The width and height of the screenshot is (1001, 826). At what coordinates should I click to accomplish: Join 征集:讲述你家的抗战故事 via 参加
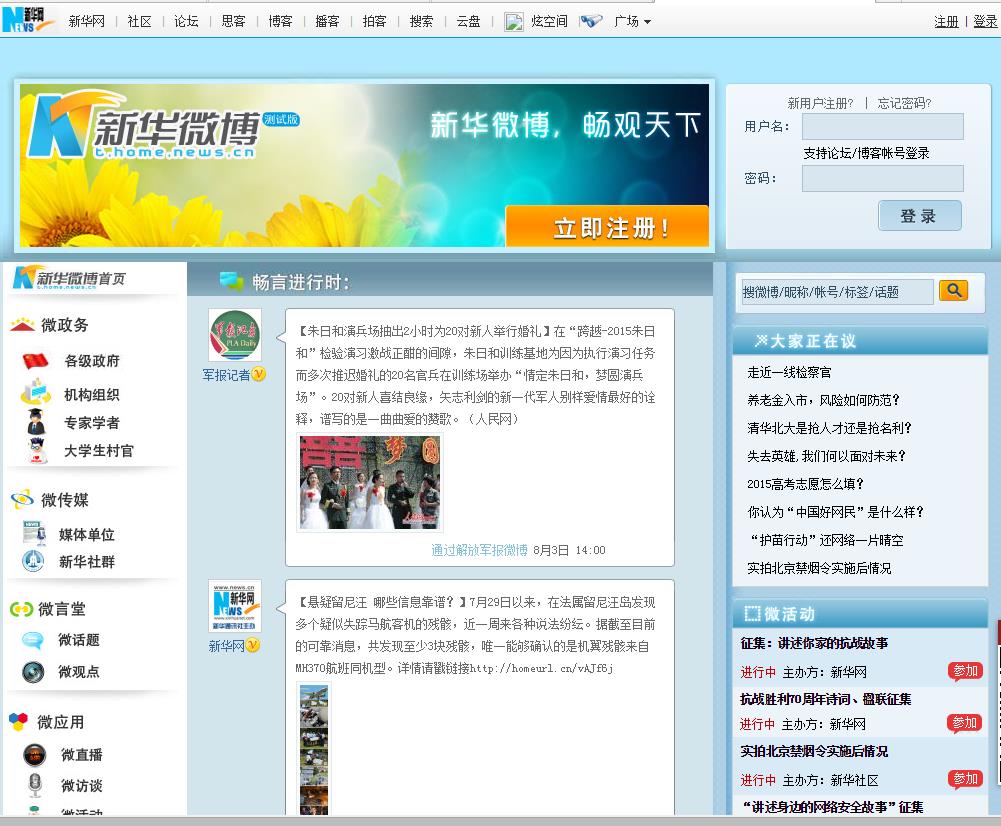(x=965, y=671)
